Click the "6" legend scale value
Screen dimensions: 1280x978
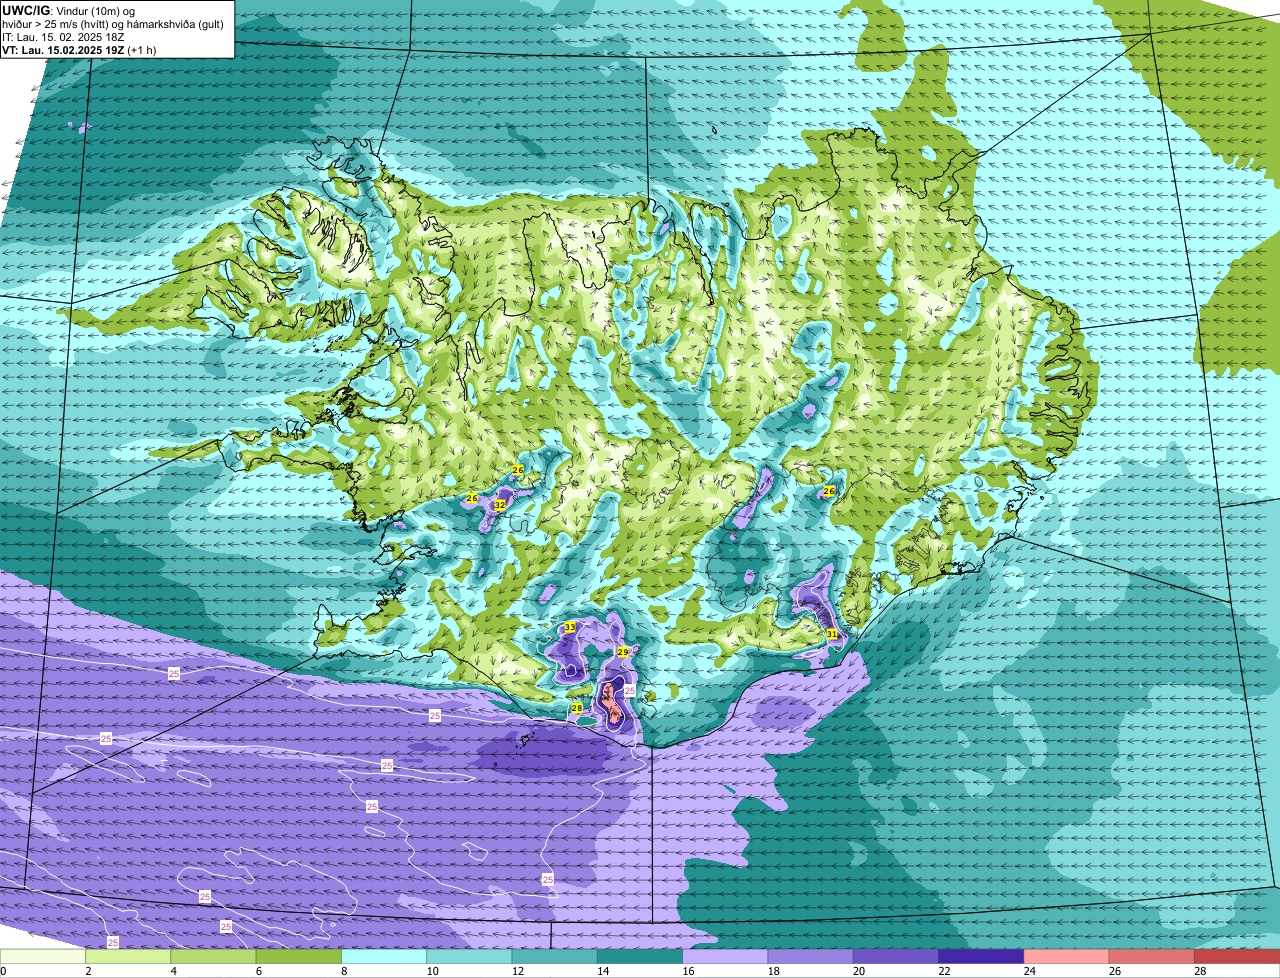[258, 971]
